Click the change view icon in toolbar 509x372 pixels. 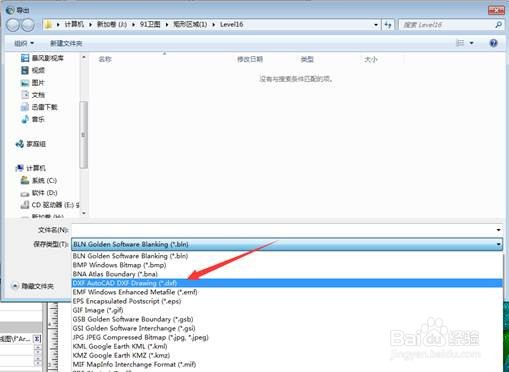460,43
